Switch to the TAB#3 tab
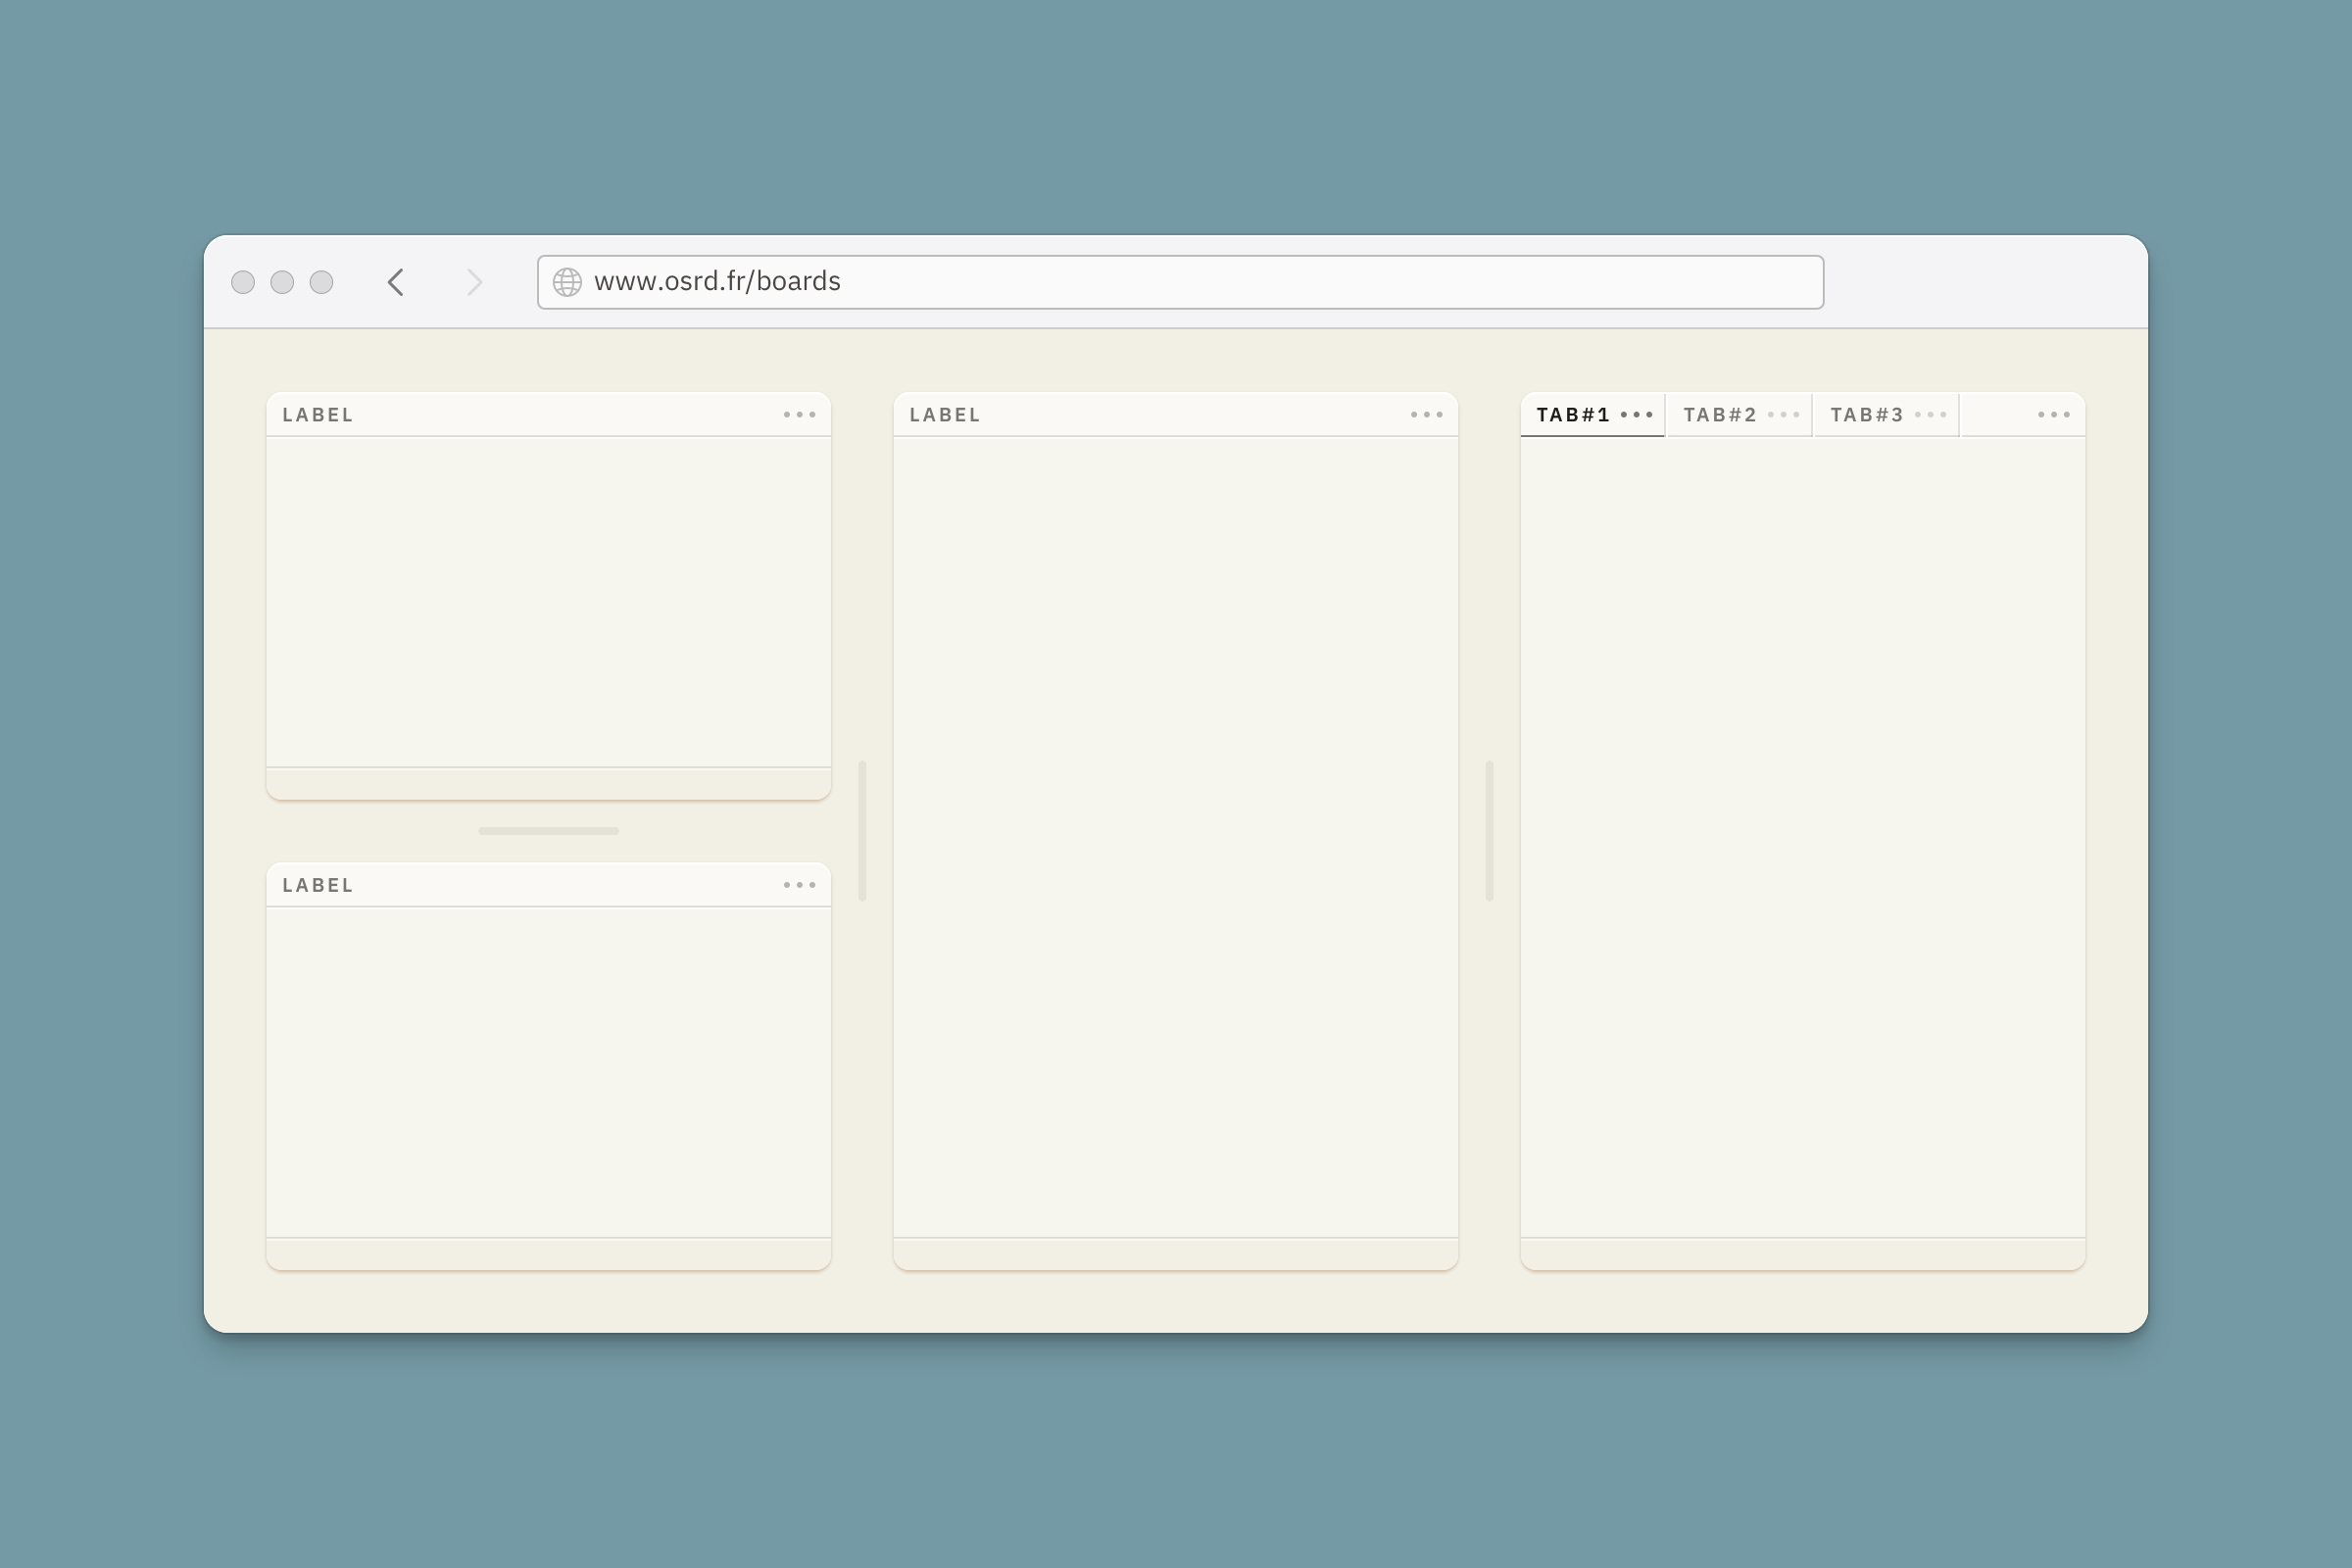Viewport: 2352px width, 1568px height. [1866, 415]
